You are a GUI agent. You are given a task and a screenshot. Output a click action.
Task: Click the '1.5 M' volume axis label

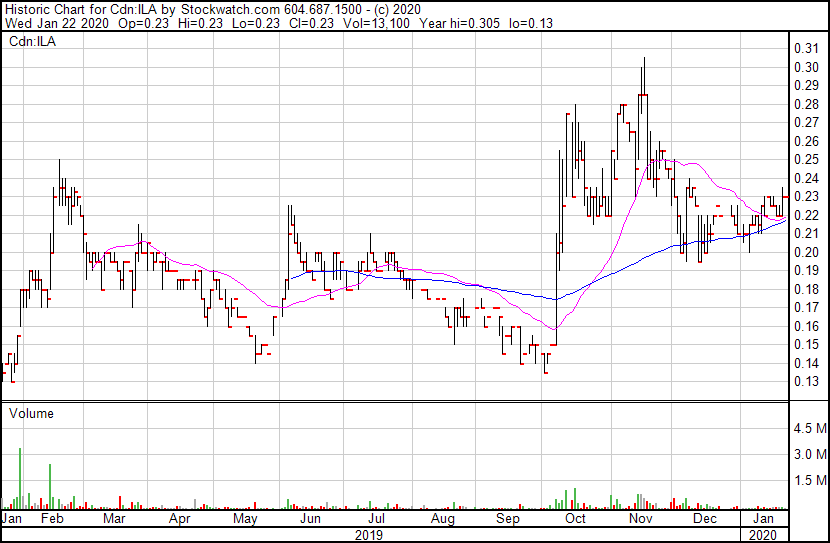coord(810,481)
